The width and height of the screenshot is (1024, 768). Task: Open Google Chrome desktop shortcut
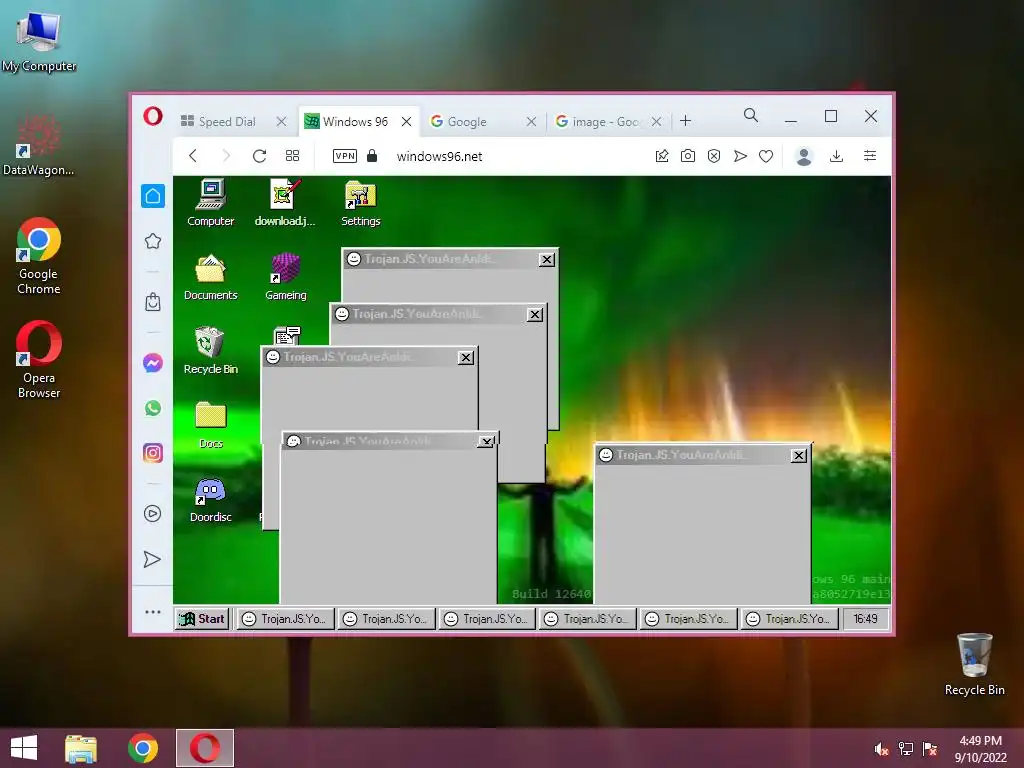tap(39, 256)
